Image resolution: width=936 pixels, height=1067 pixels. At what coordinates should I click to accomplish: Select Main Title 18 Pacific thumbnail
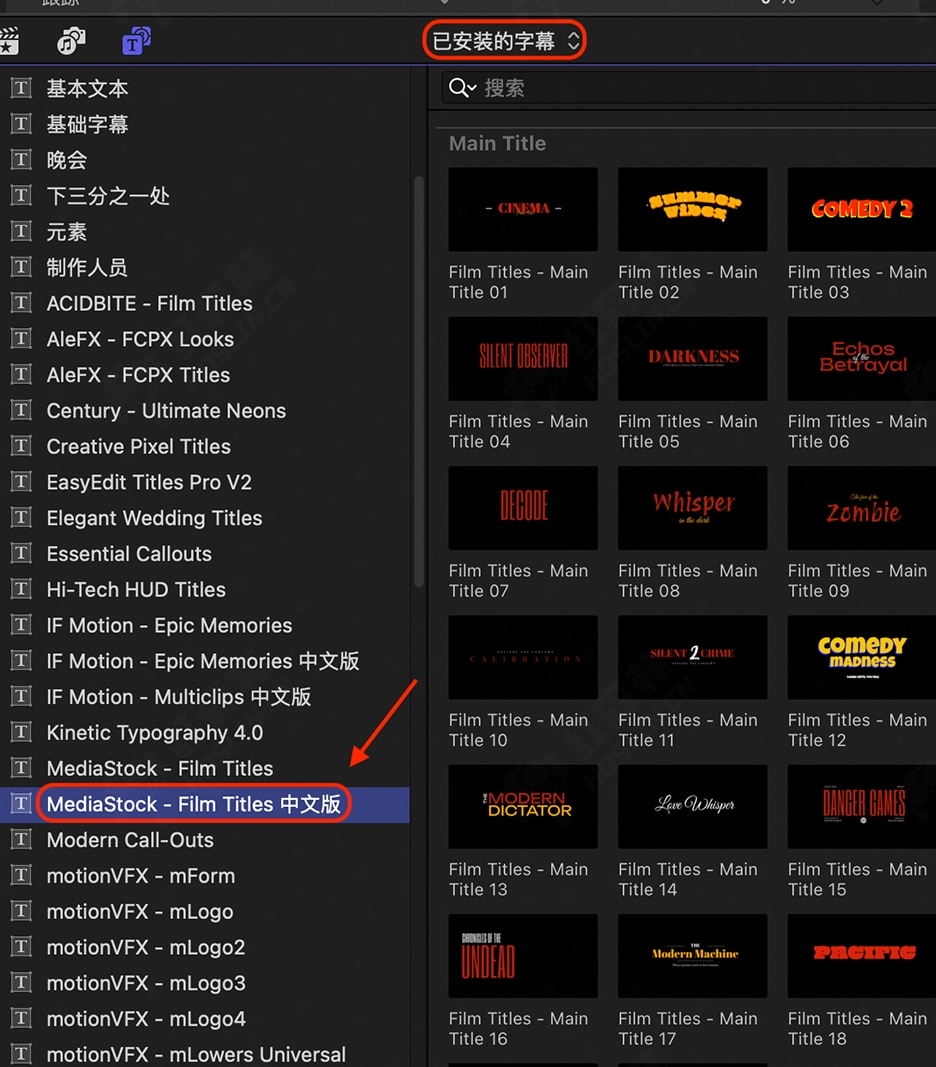862,956
